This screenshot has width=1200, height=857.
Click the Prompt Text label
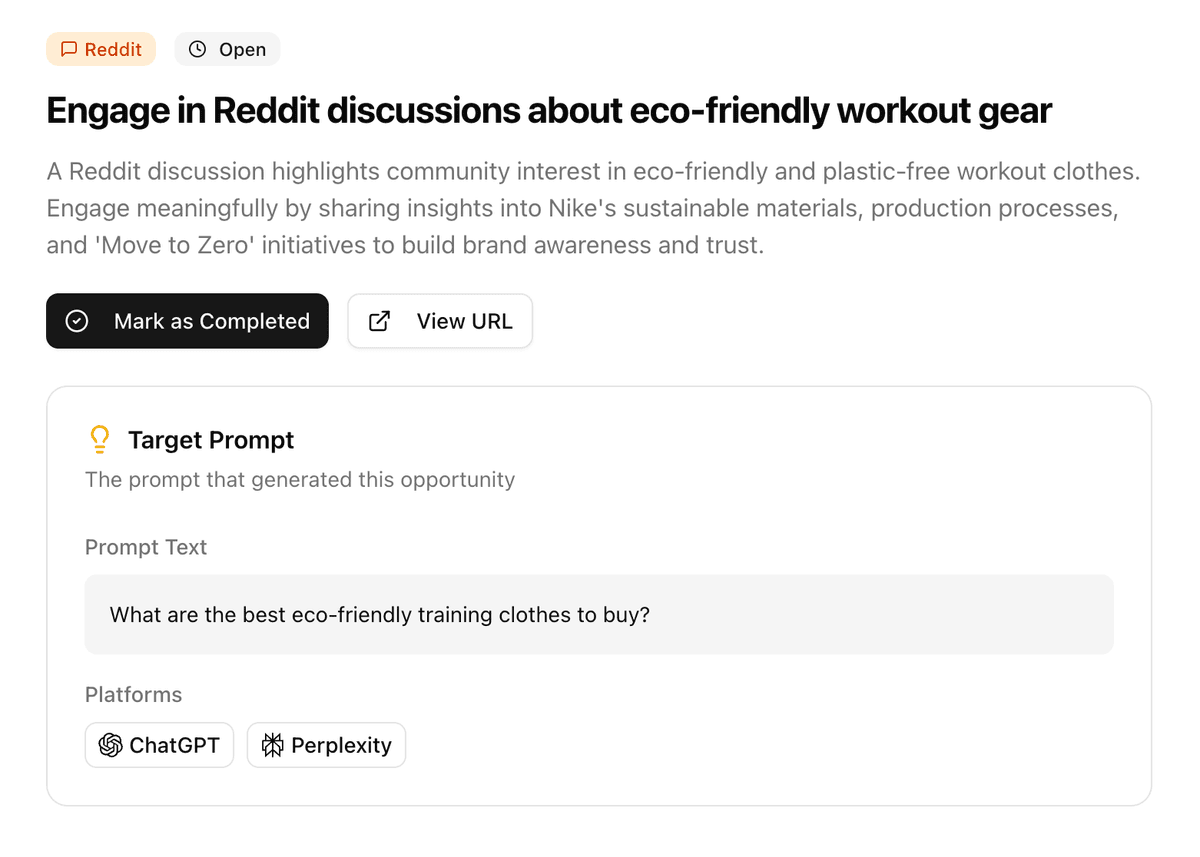tap(146, 547)
